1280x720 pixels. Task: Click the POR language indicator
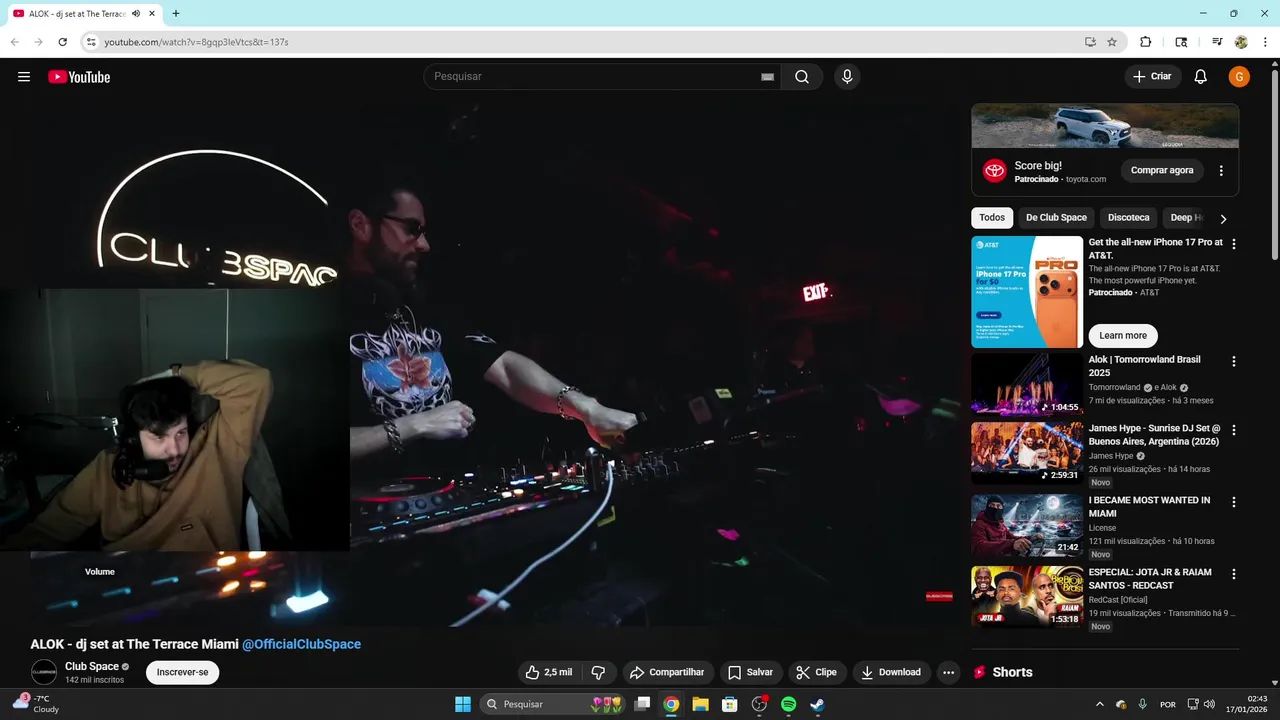click(1168, 704)
